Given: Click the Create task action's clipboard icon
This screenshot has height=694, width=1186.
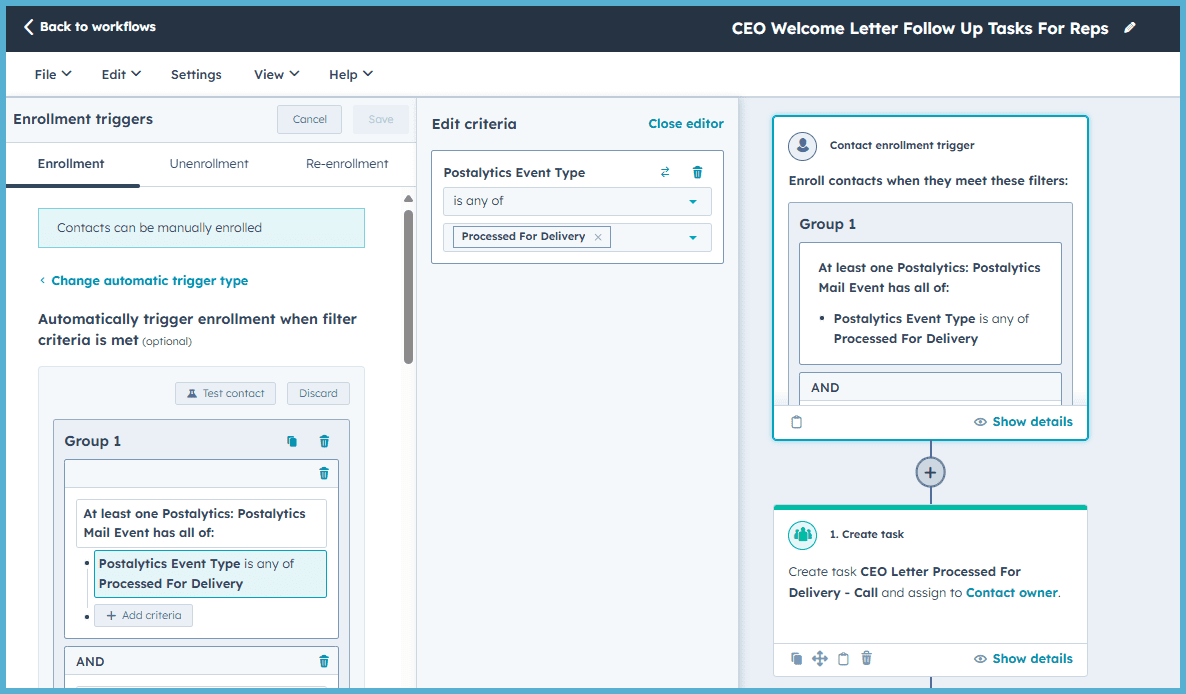Looking at the screenshot, I should pos(843,658).
